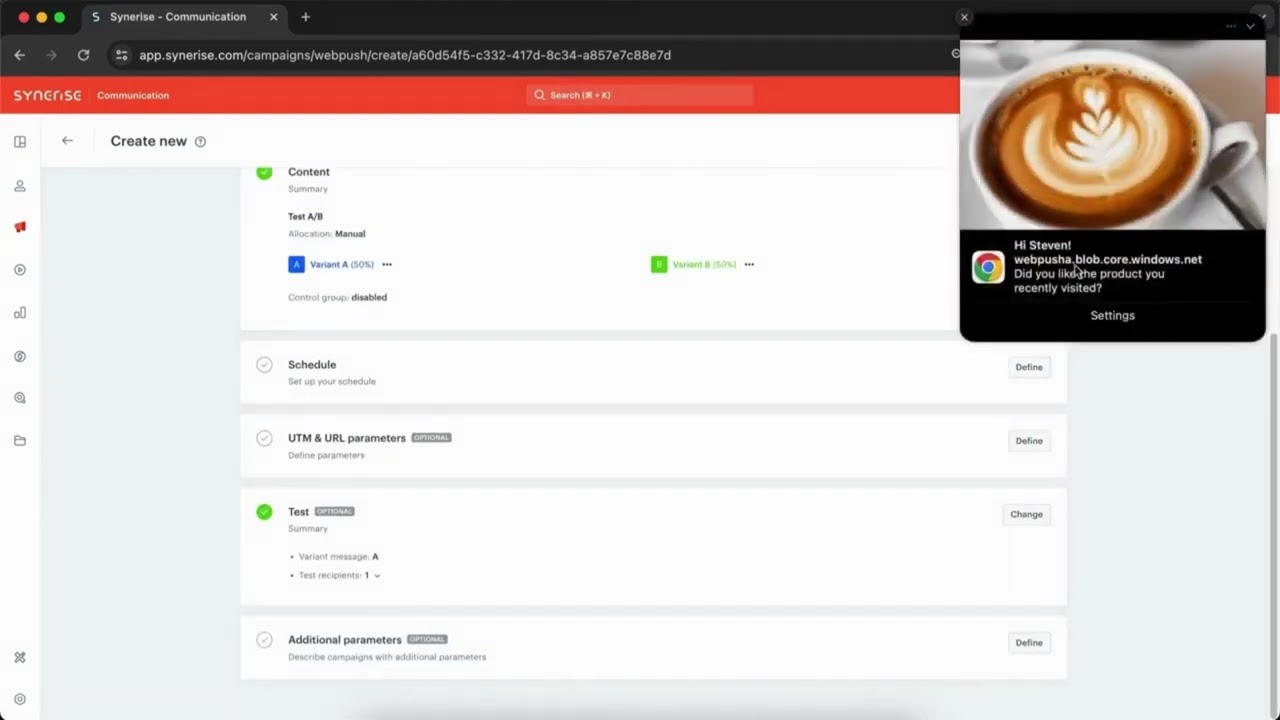Open the folder icon in left sidebar
Image resolution: width=1280 pixels, height=720 pixels.
[x=20, y=441]
